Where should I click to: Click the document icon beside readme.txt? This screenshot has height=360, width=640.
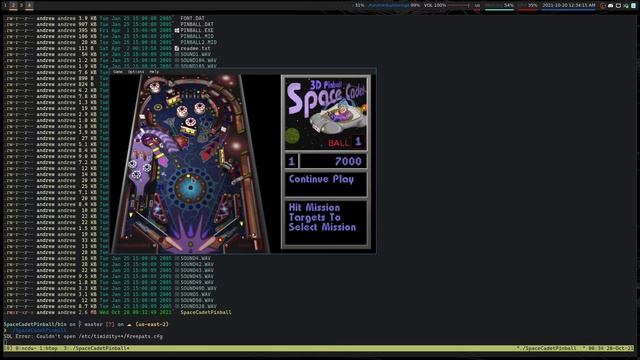pos(177,48)
